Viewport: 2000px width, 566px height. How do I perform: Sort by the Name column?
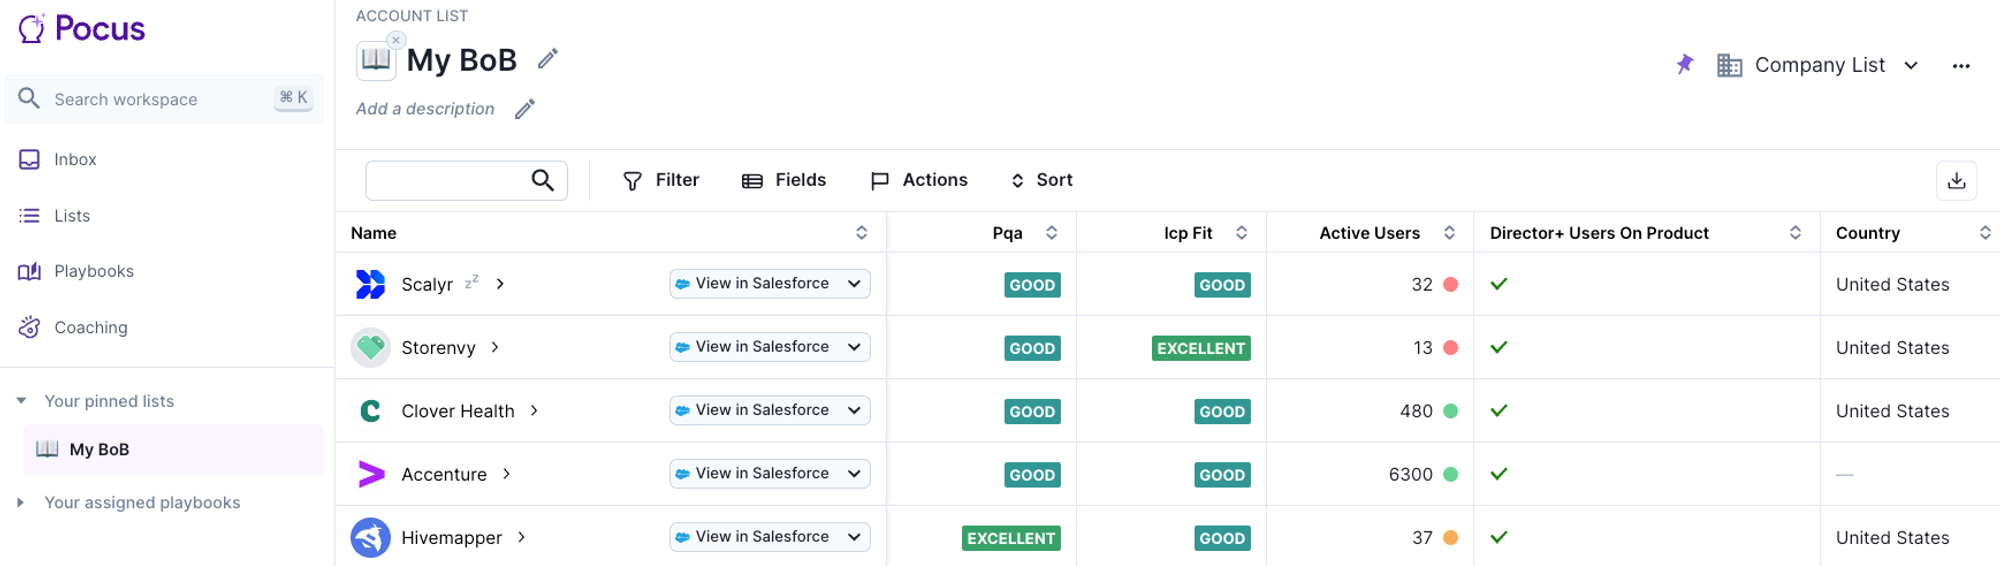point(861,233)
